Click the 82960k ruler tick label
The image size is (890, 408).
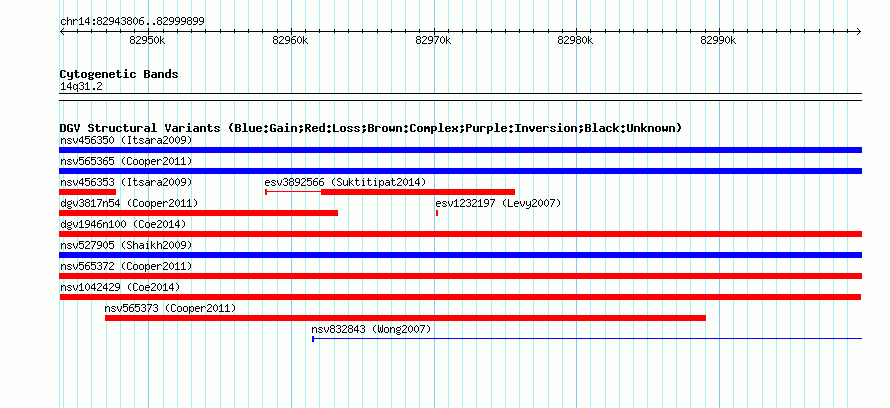(290, 40)
